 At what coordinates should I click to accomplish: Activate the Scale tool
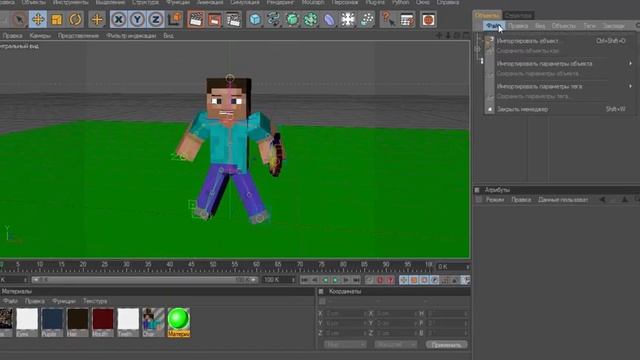tap(56, 19)
